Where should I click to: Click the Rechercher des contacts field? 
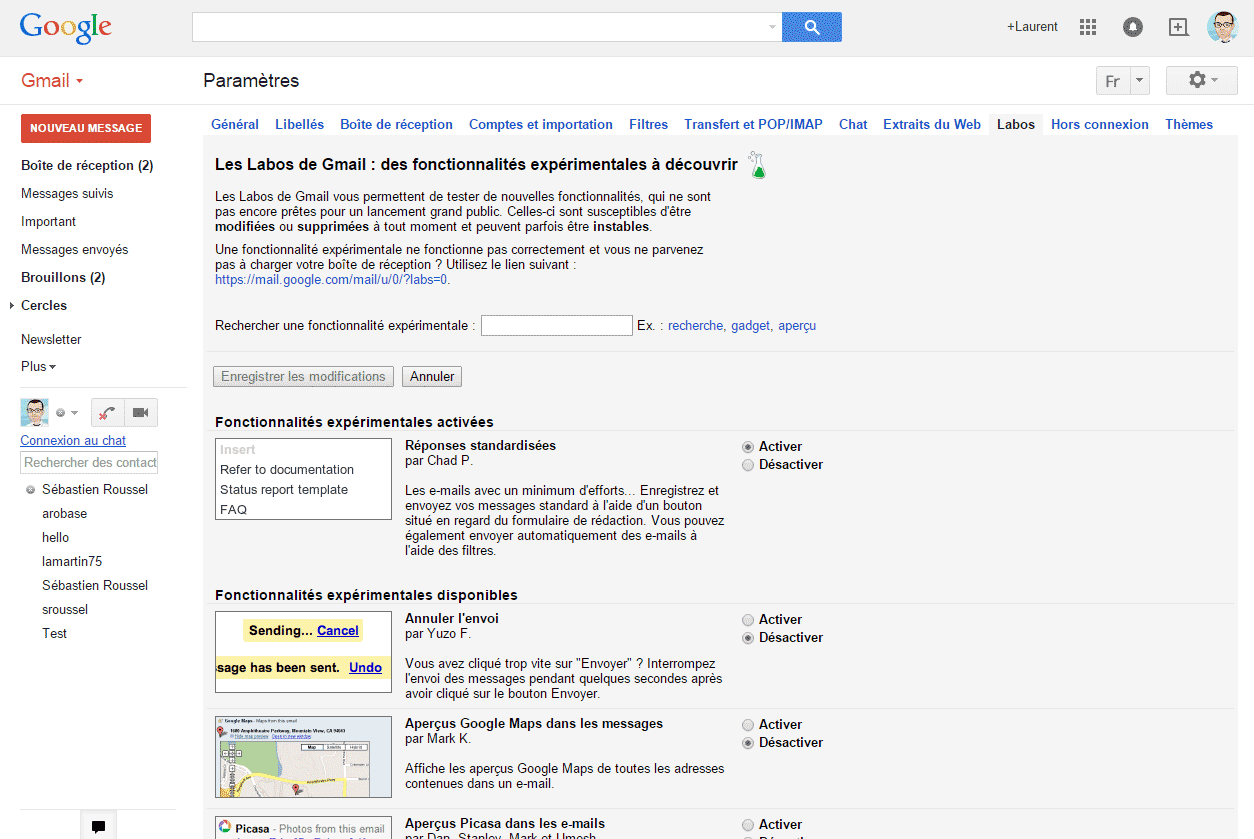click(89, 463)
